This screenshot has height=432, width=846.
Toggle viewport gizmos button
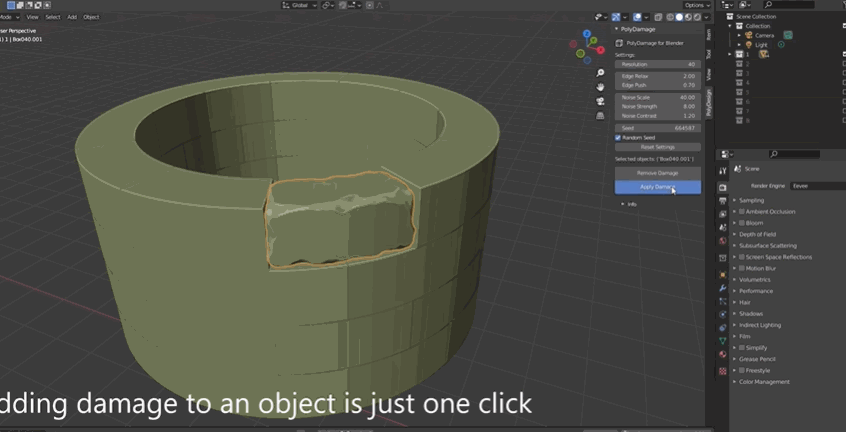coord(616,17)
